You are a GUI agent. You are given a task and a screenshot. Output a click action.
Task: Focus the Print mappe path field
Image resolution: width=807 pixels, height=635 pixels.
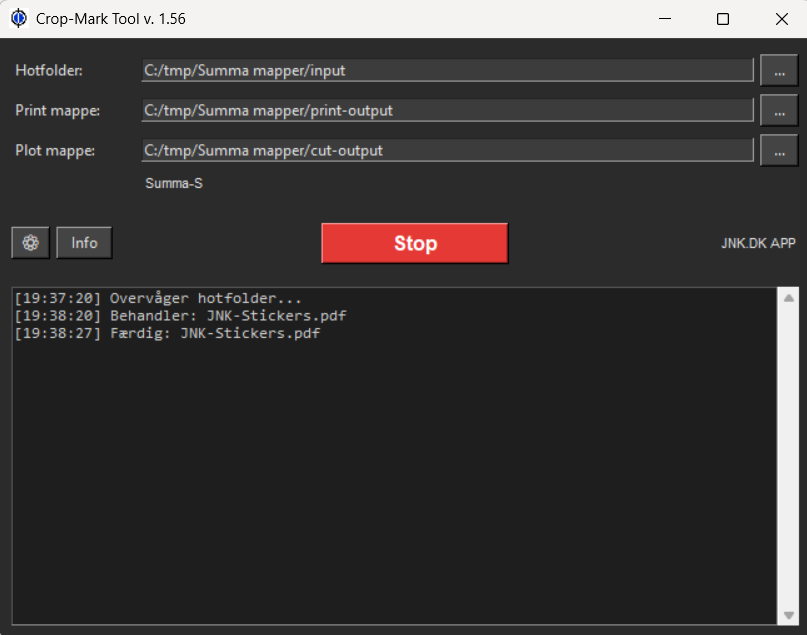[x=446, y=110]
